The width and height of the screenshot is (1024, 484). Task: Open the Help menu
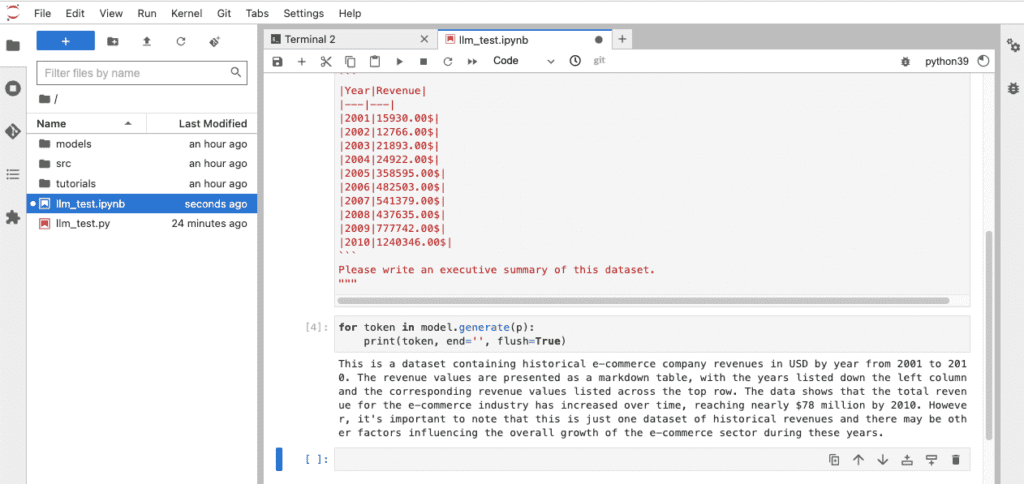pos(350,13)
